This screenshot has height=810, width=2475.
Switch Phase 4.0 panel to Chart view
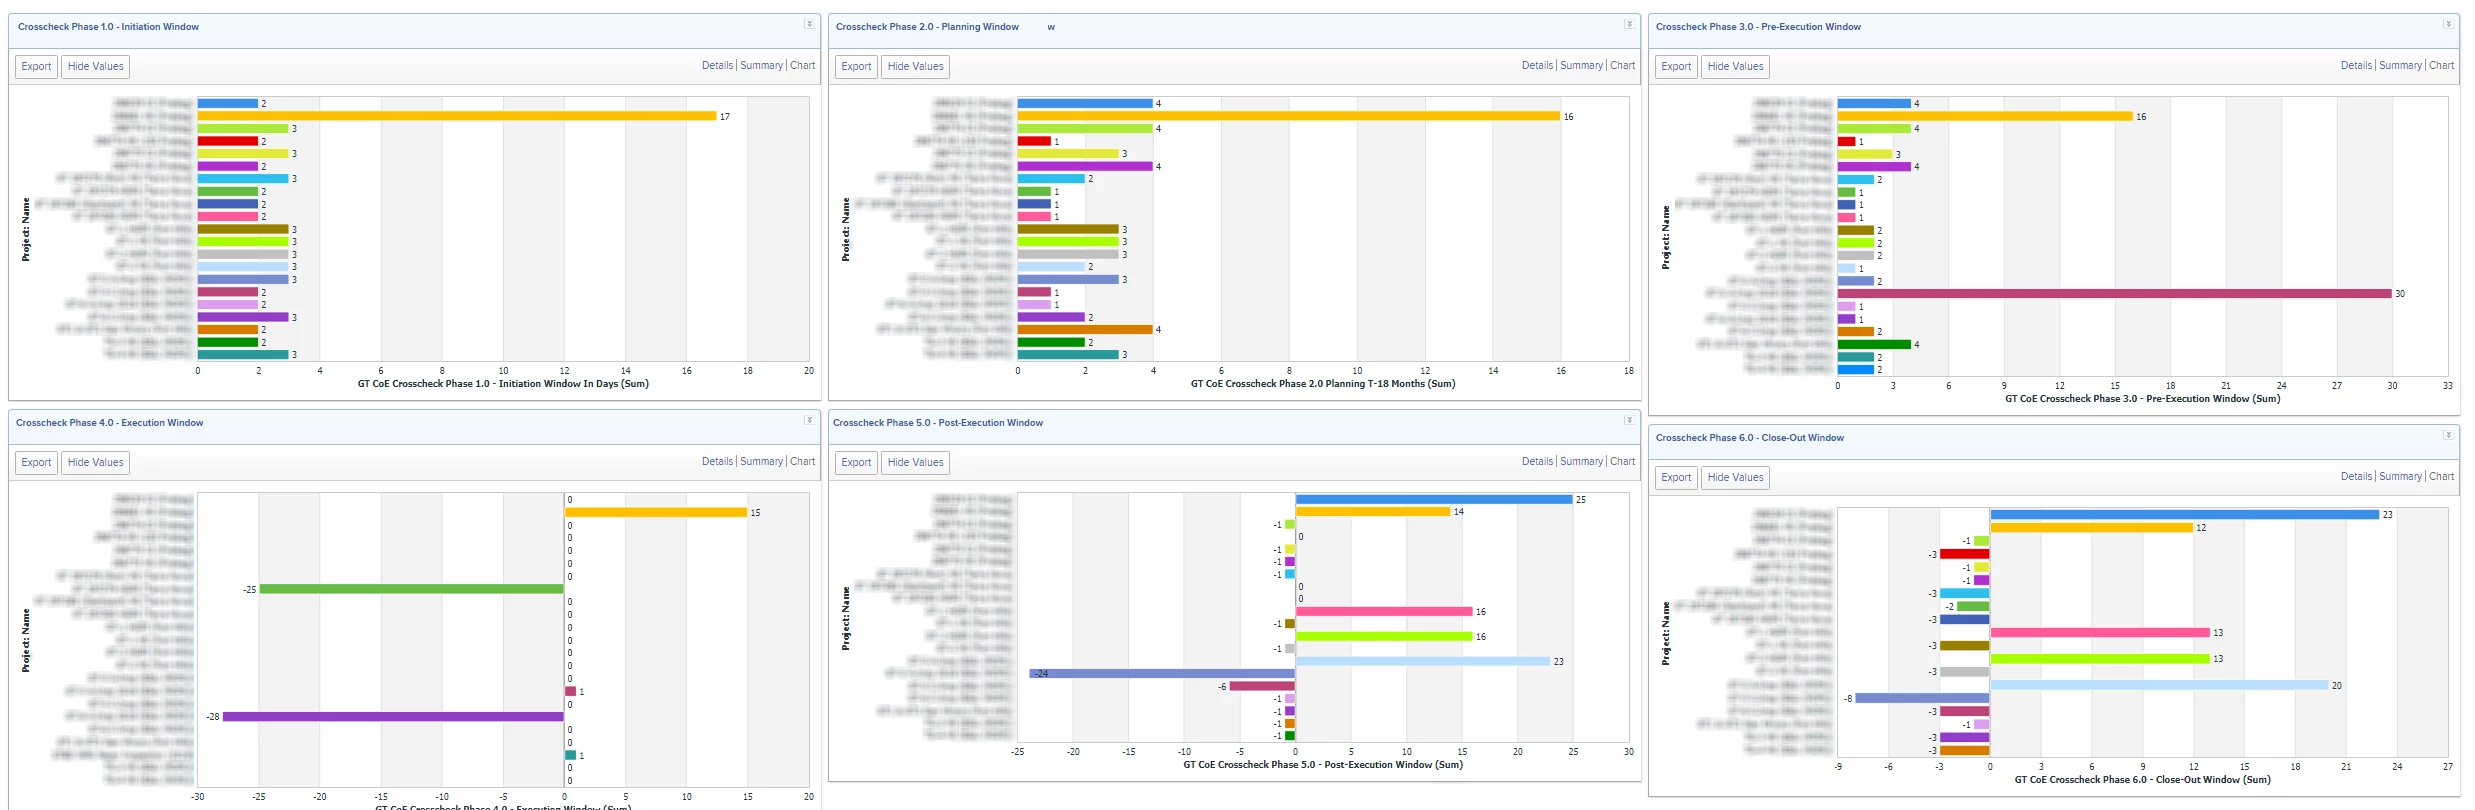pos(803,462)
